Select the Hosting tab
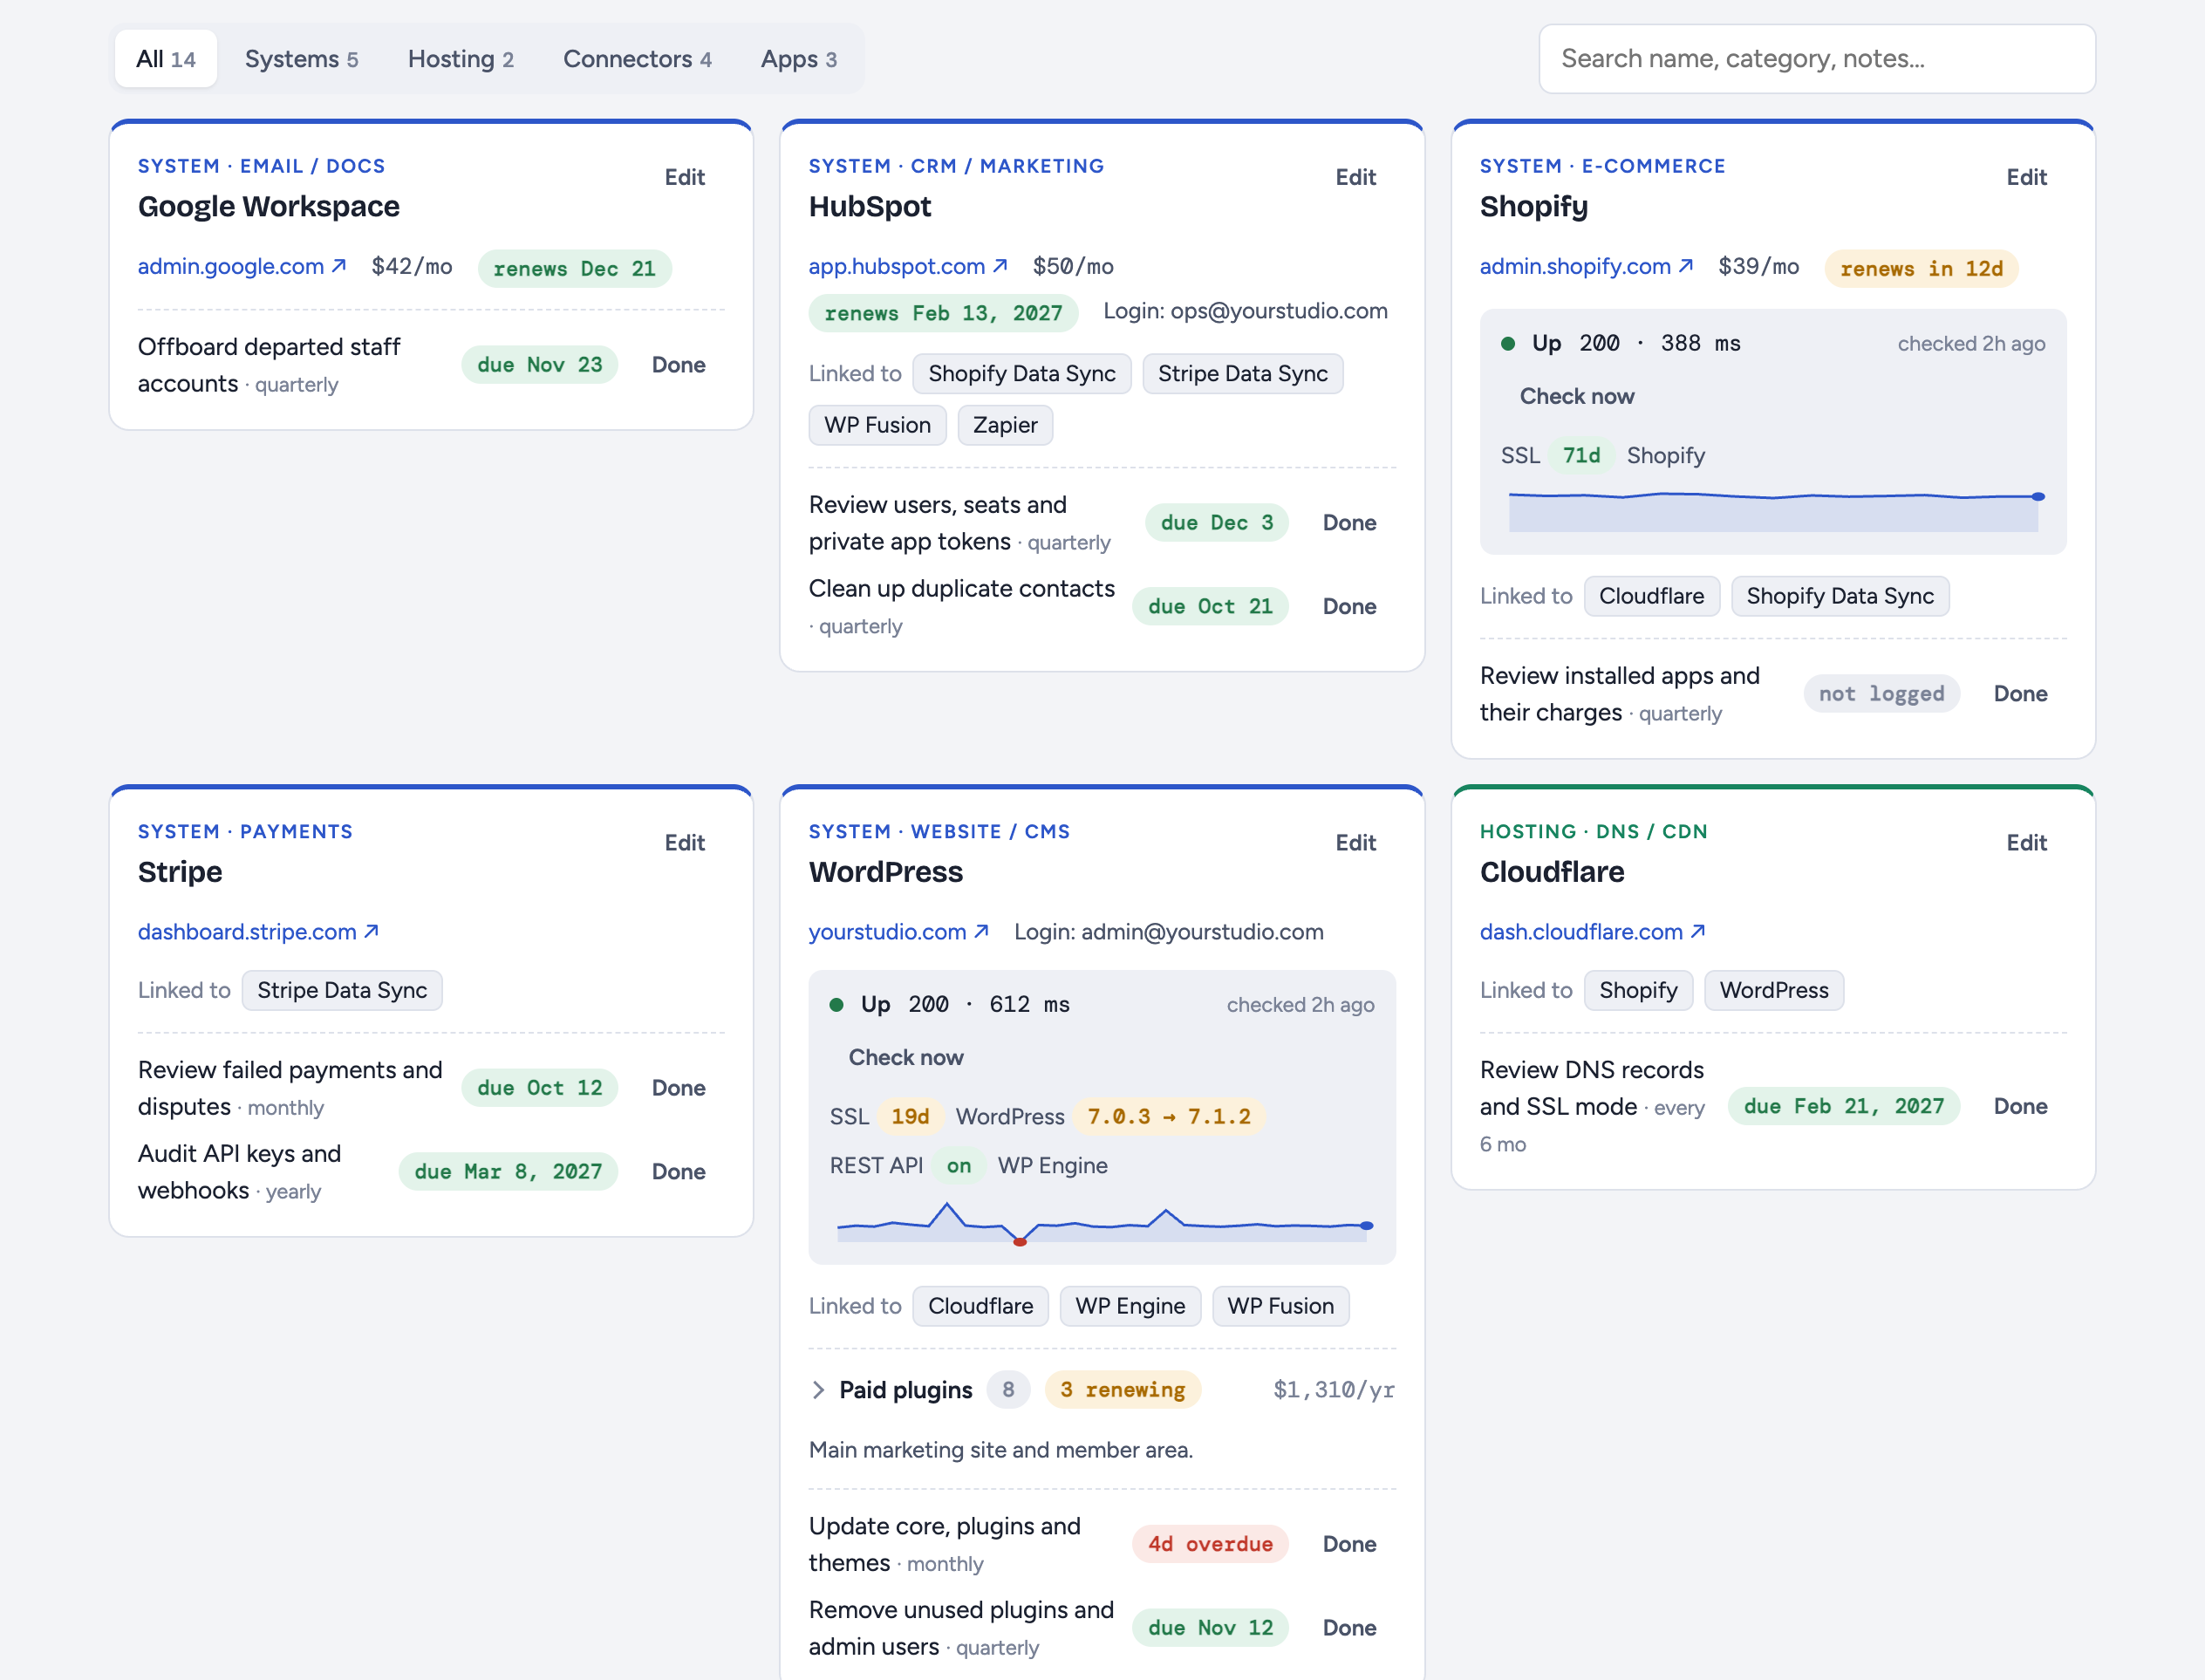 coord(460,59)
